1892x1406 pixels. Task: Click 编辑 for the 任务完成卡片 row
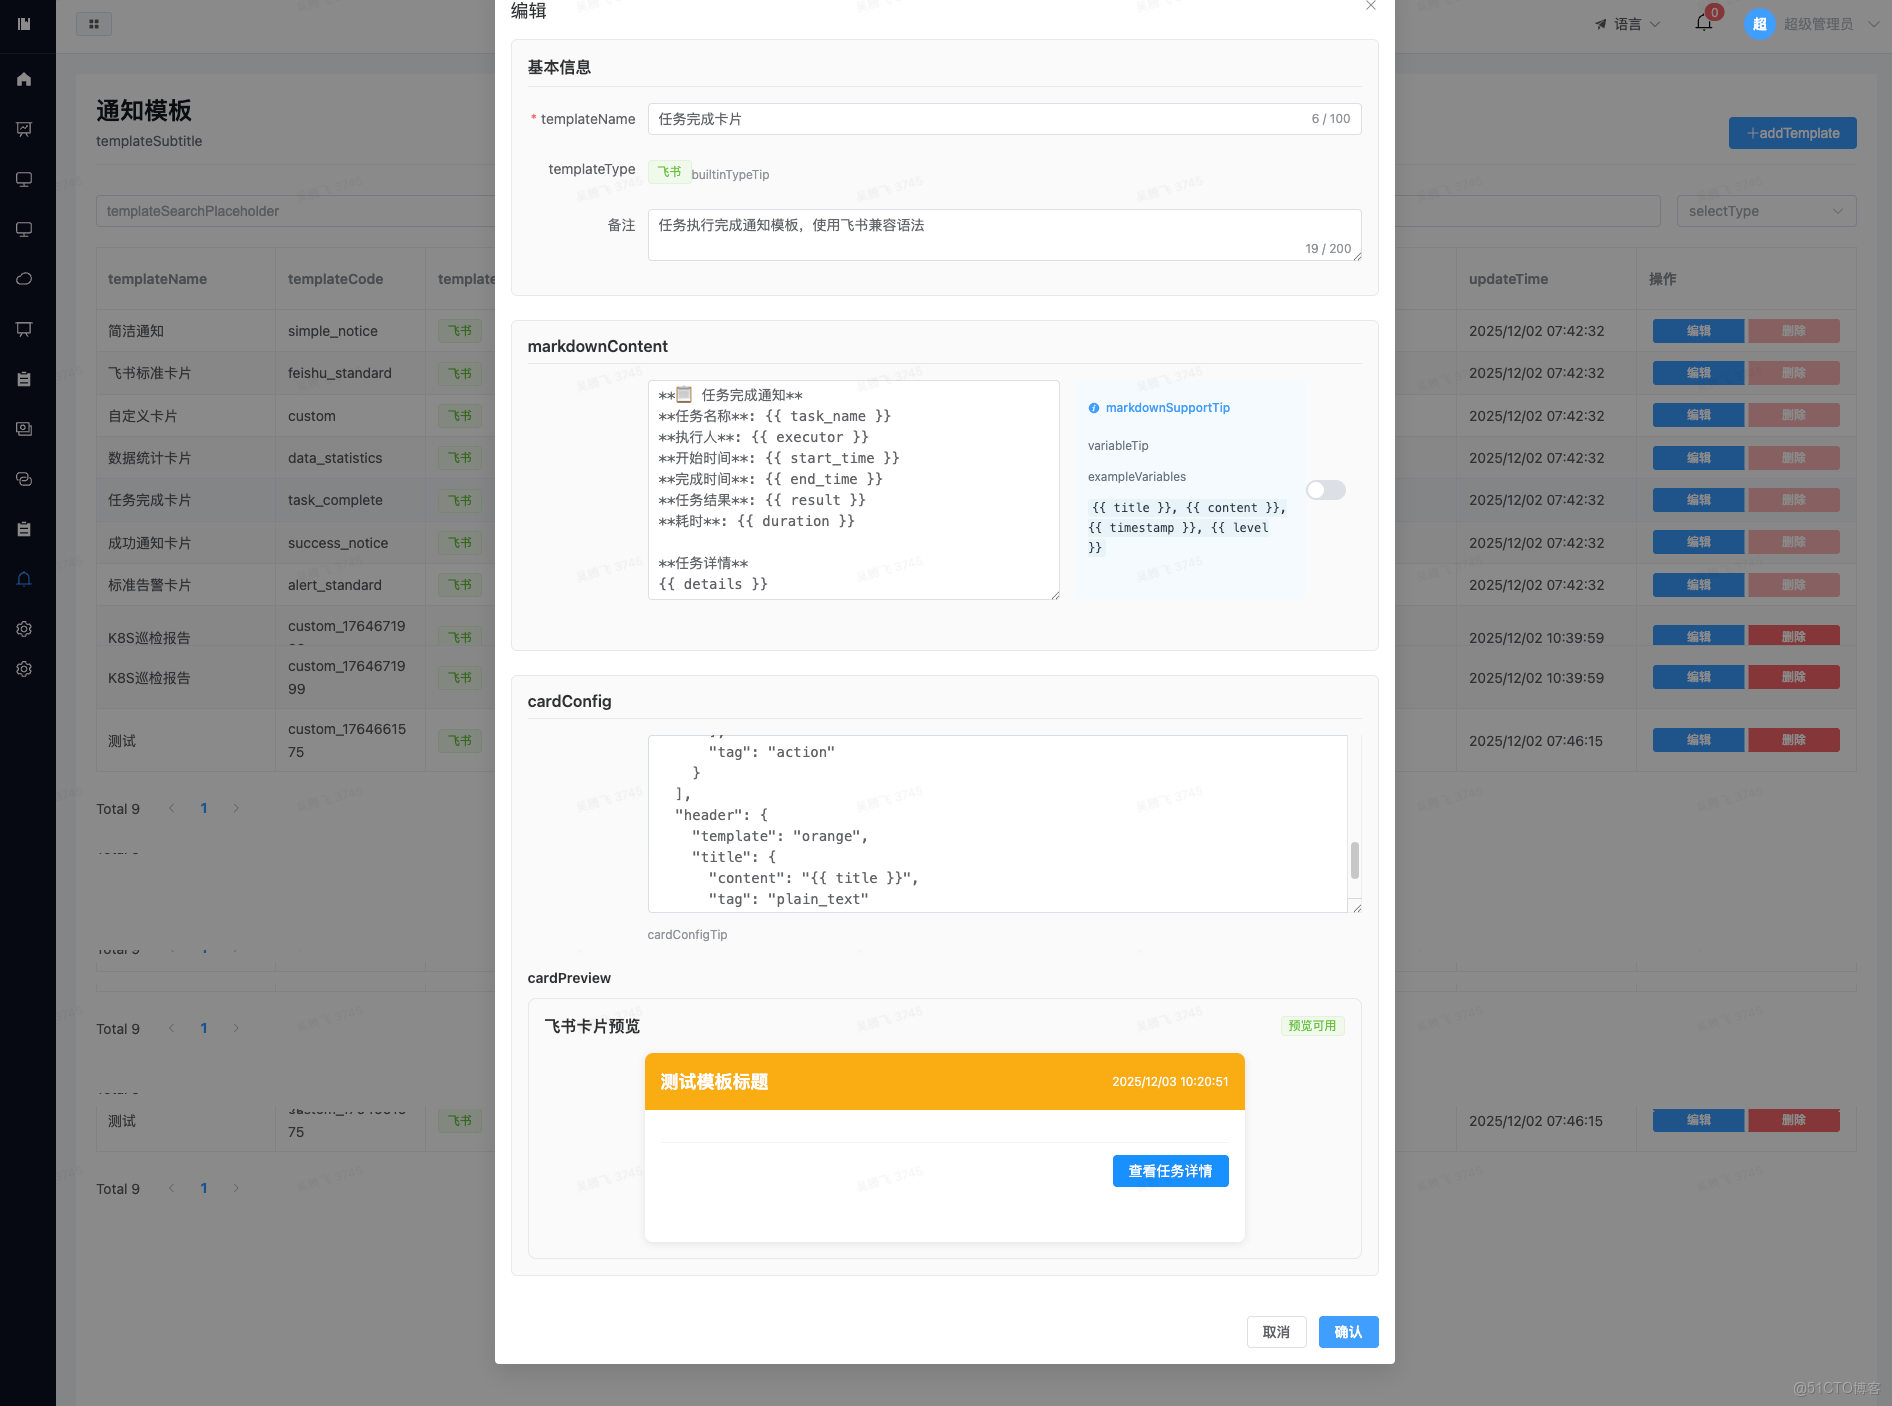point(1698,500)
